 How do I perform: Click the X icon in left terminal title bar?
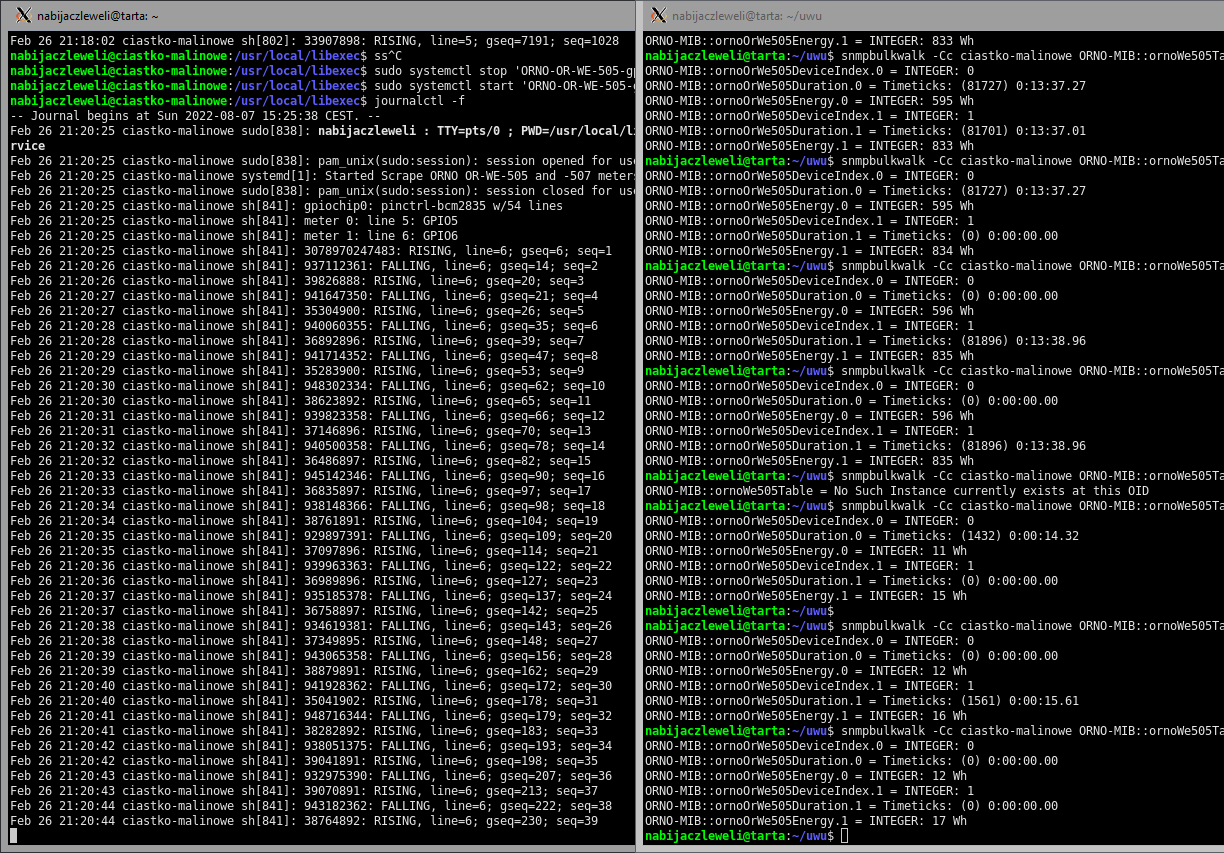24,15
